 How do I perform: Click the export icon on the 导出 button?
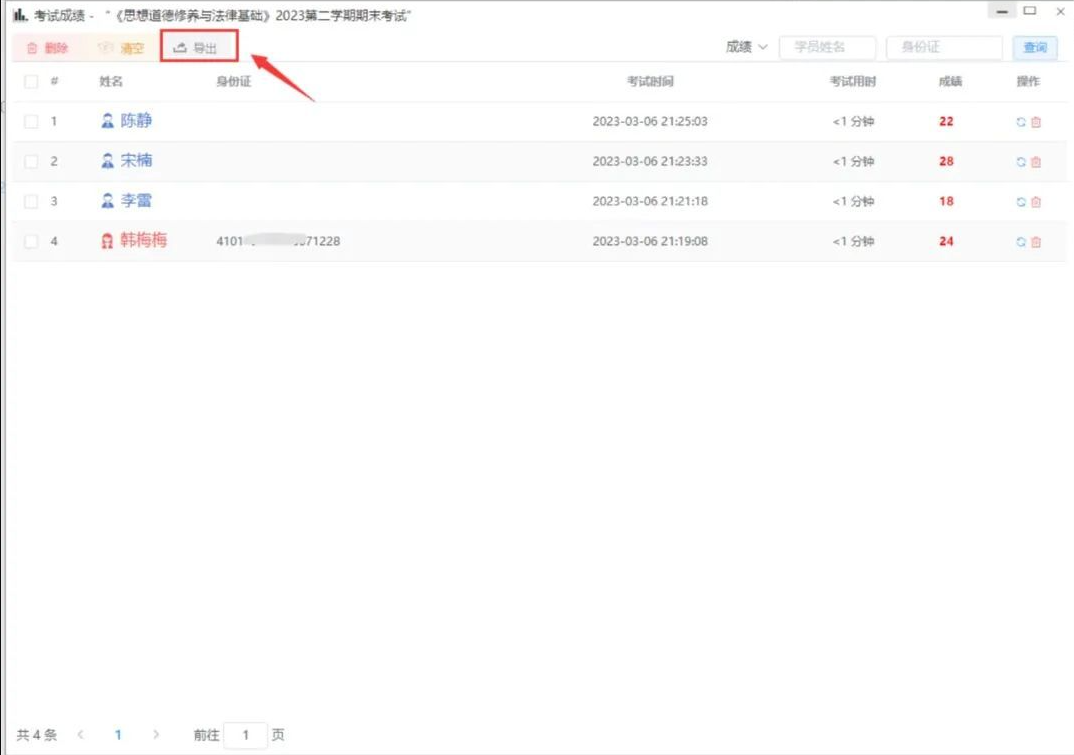(x=180, y=47)
